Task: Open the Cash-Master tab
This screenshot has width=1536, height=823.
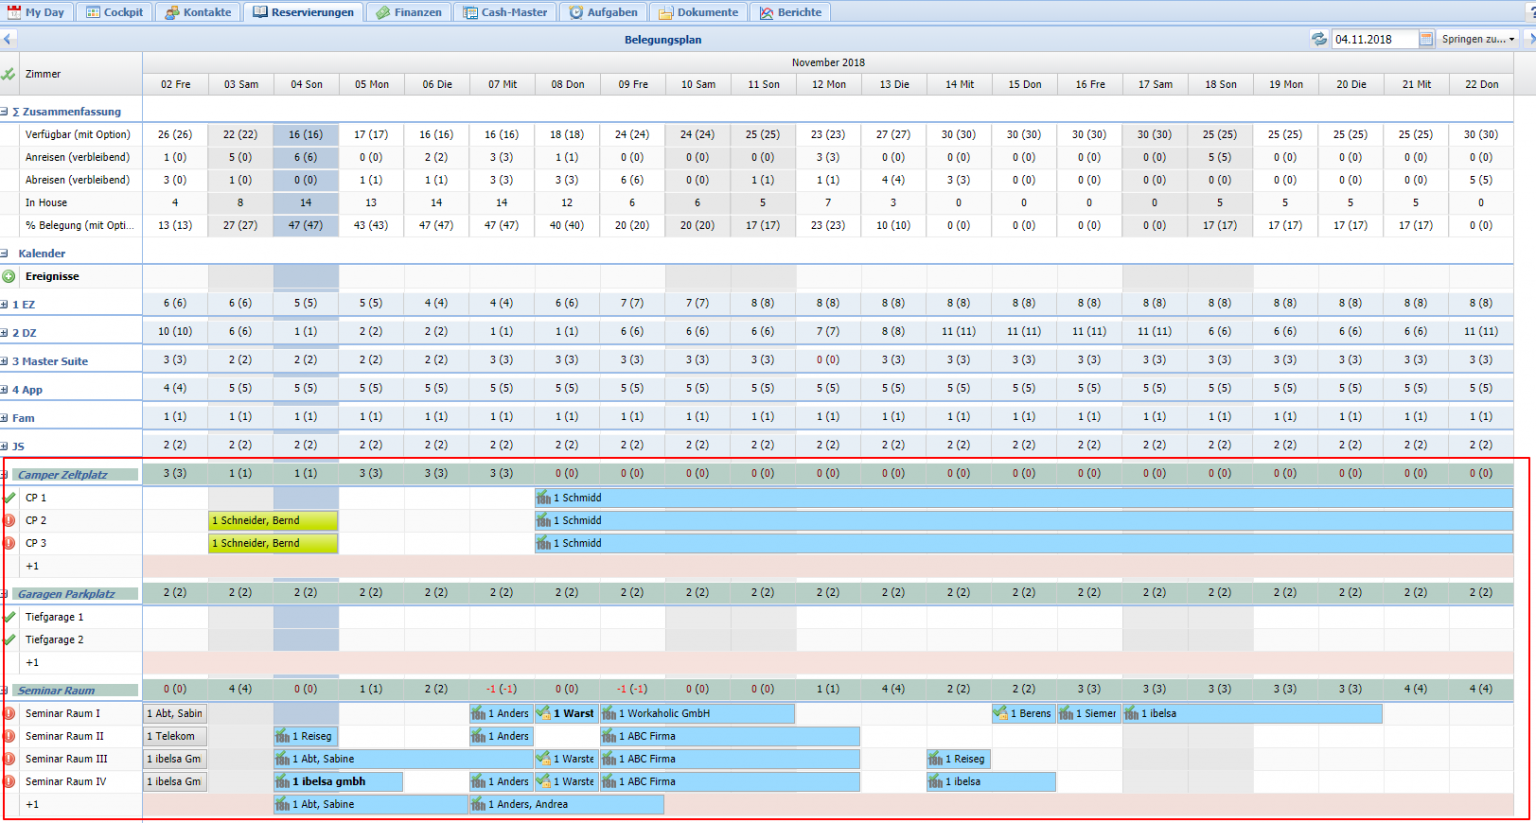Action: [505, 12]
